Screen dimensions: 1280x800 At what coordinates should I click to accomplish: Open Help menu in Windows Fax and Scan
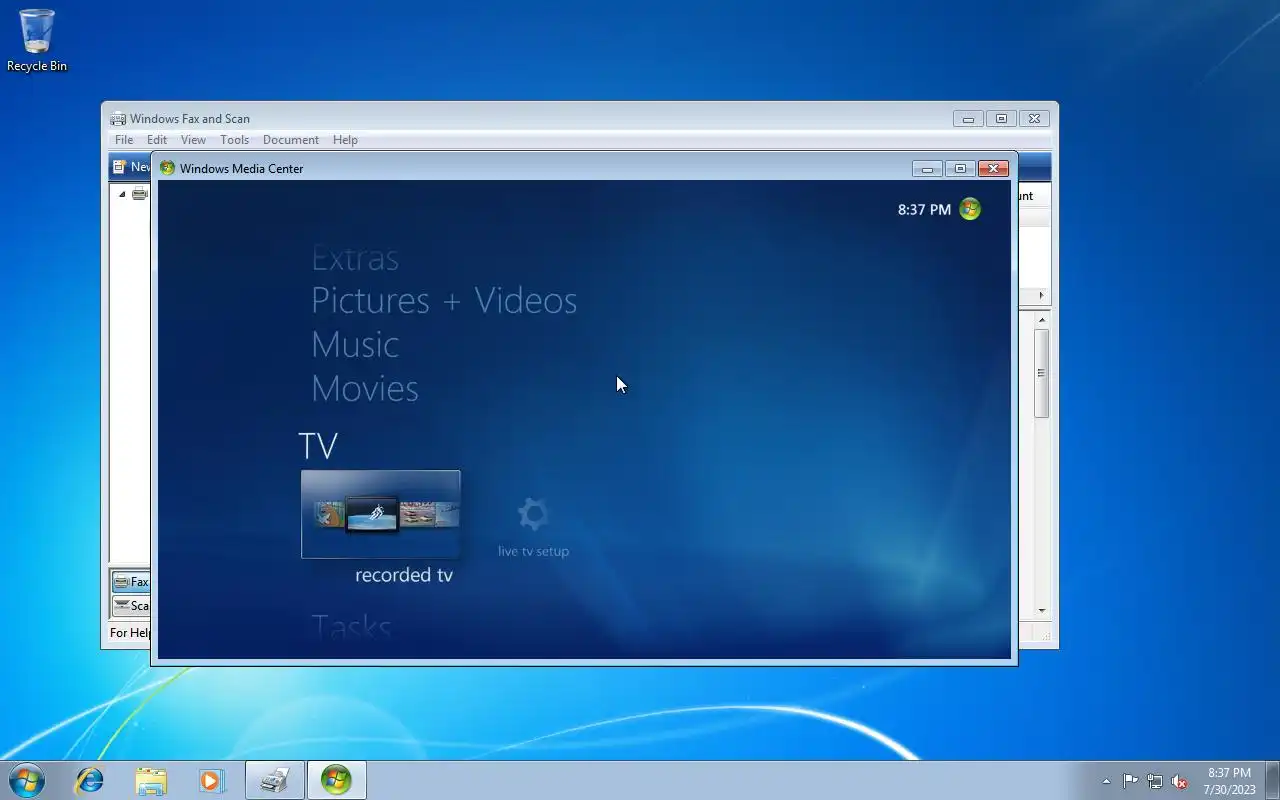click(345, 140)
